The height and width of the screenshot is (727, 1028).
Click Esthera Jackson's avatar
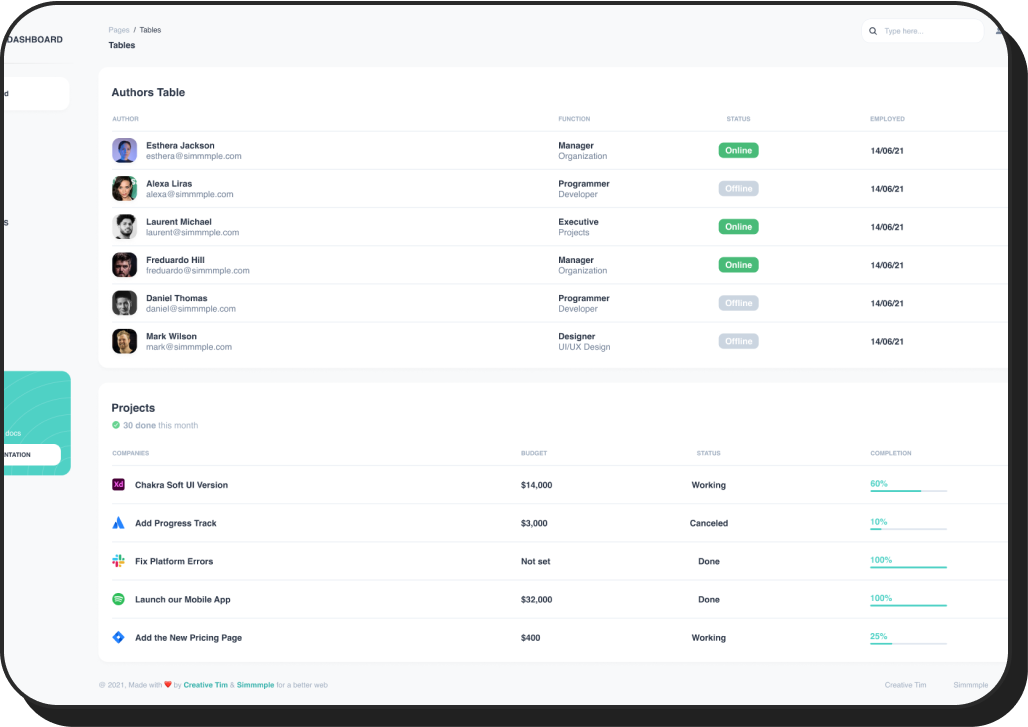click(124, 150)
